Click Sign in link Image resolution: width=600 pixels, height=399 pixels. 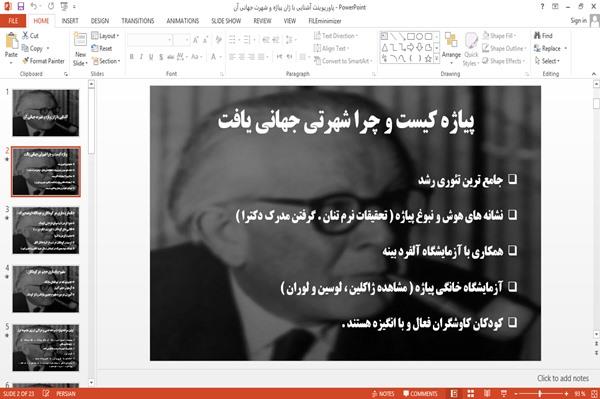[578, 21]
